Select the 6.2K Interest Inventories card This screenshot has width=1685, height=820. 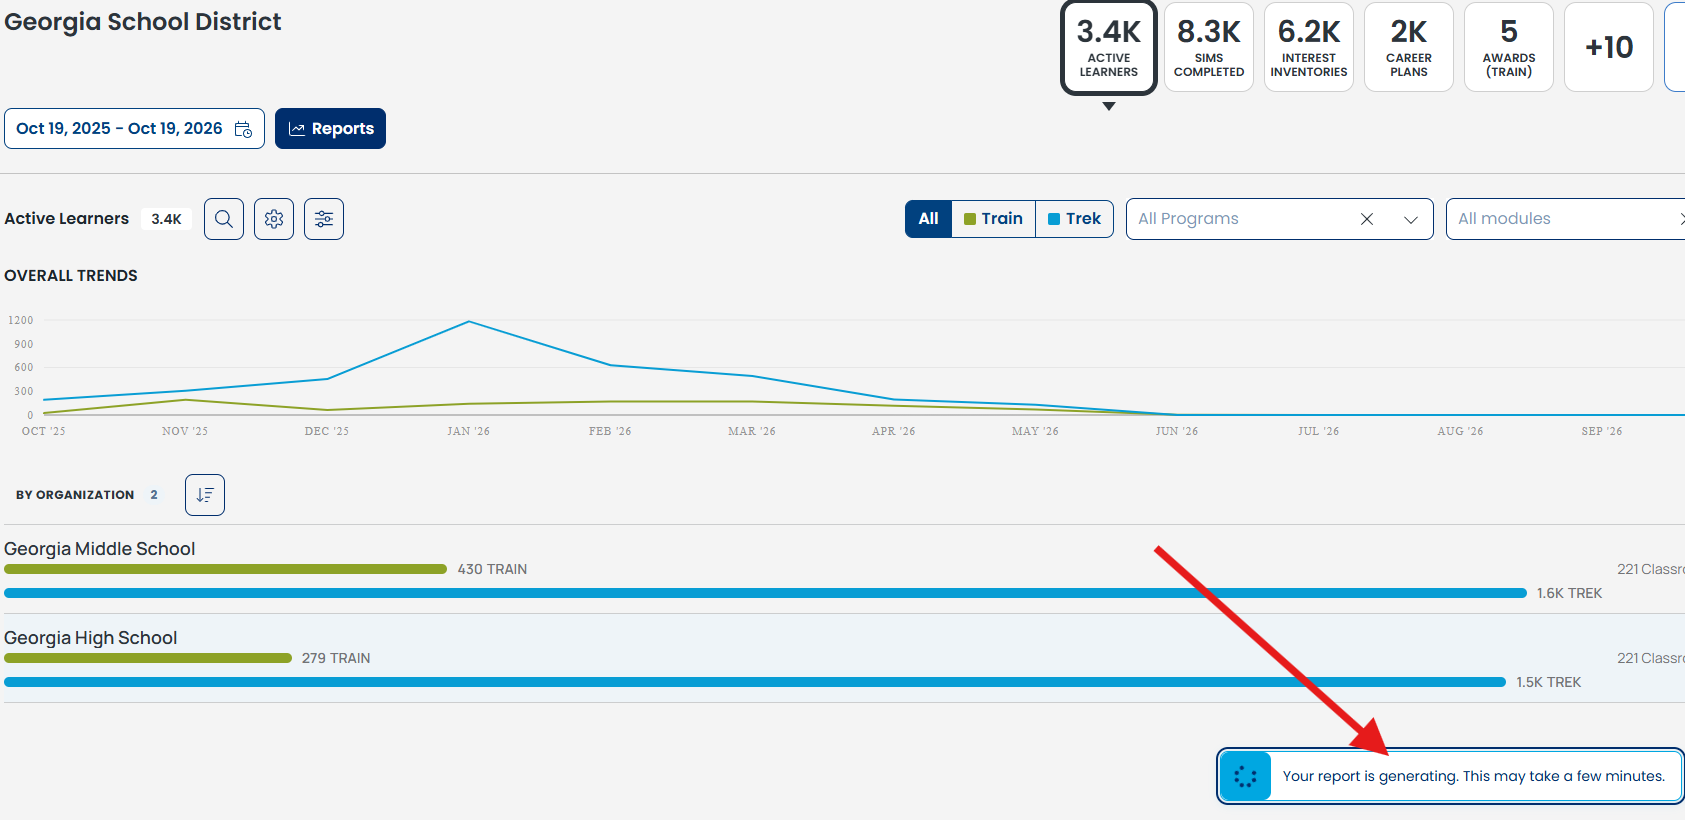(x=1309, y=47)
